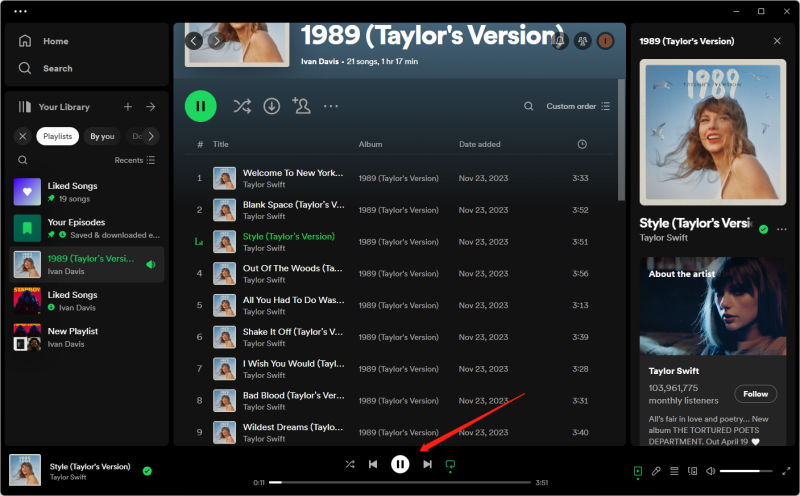This screenshot has width=800, height=496.
Task: Open Liked Songs by Ivan Davis
Action: (87, 301)
